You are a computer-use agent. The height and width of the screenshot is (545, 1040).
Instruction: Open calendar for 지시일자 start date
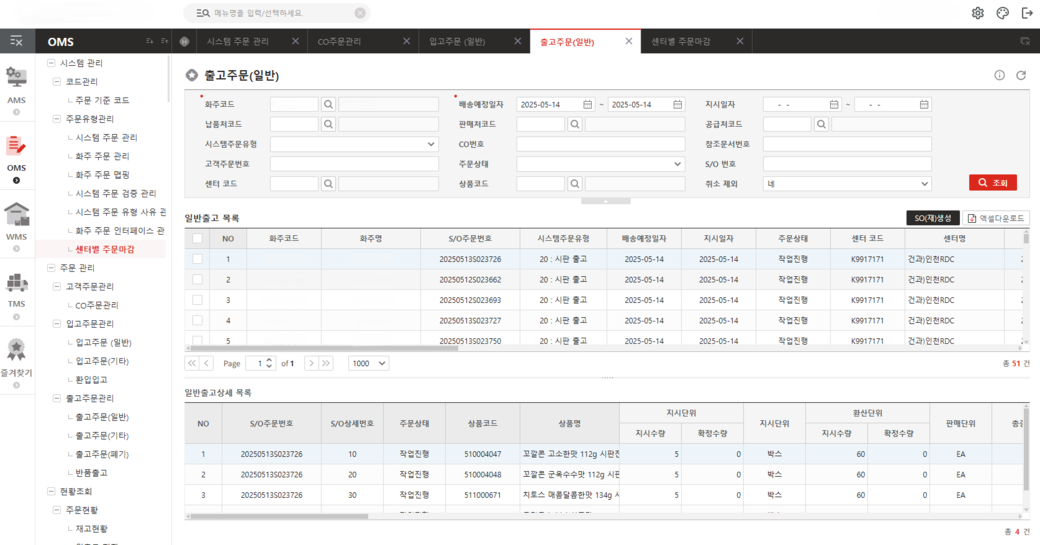pyautogui.click(x=834, y=104)
